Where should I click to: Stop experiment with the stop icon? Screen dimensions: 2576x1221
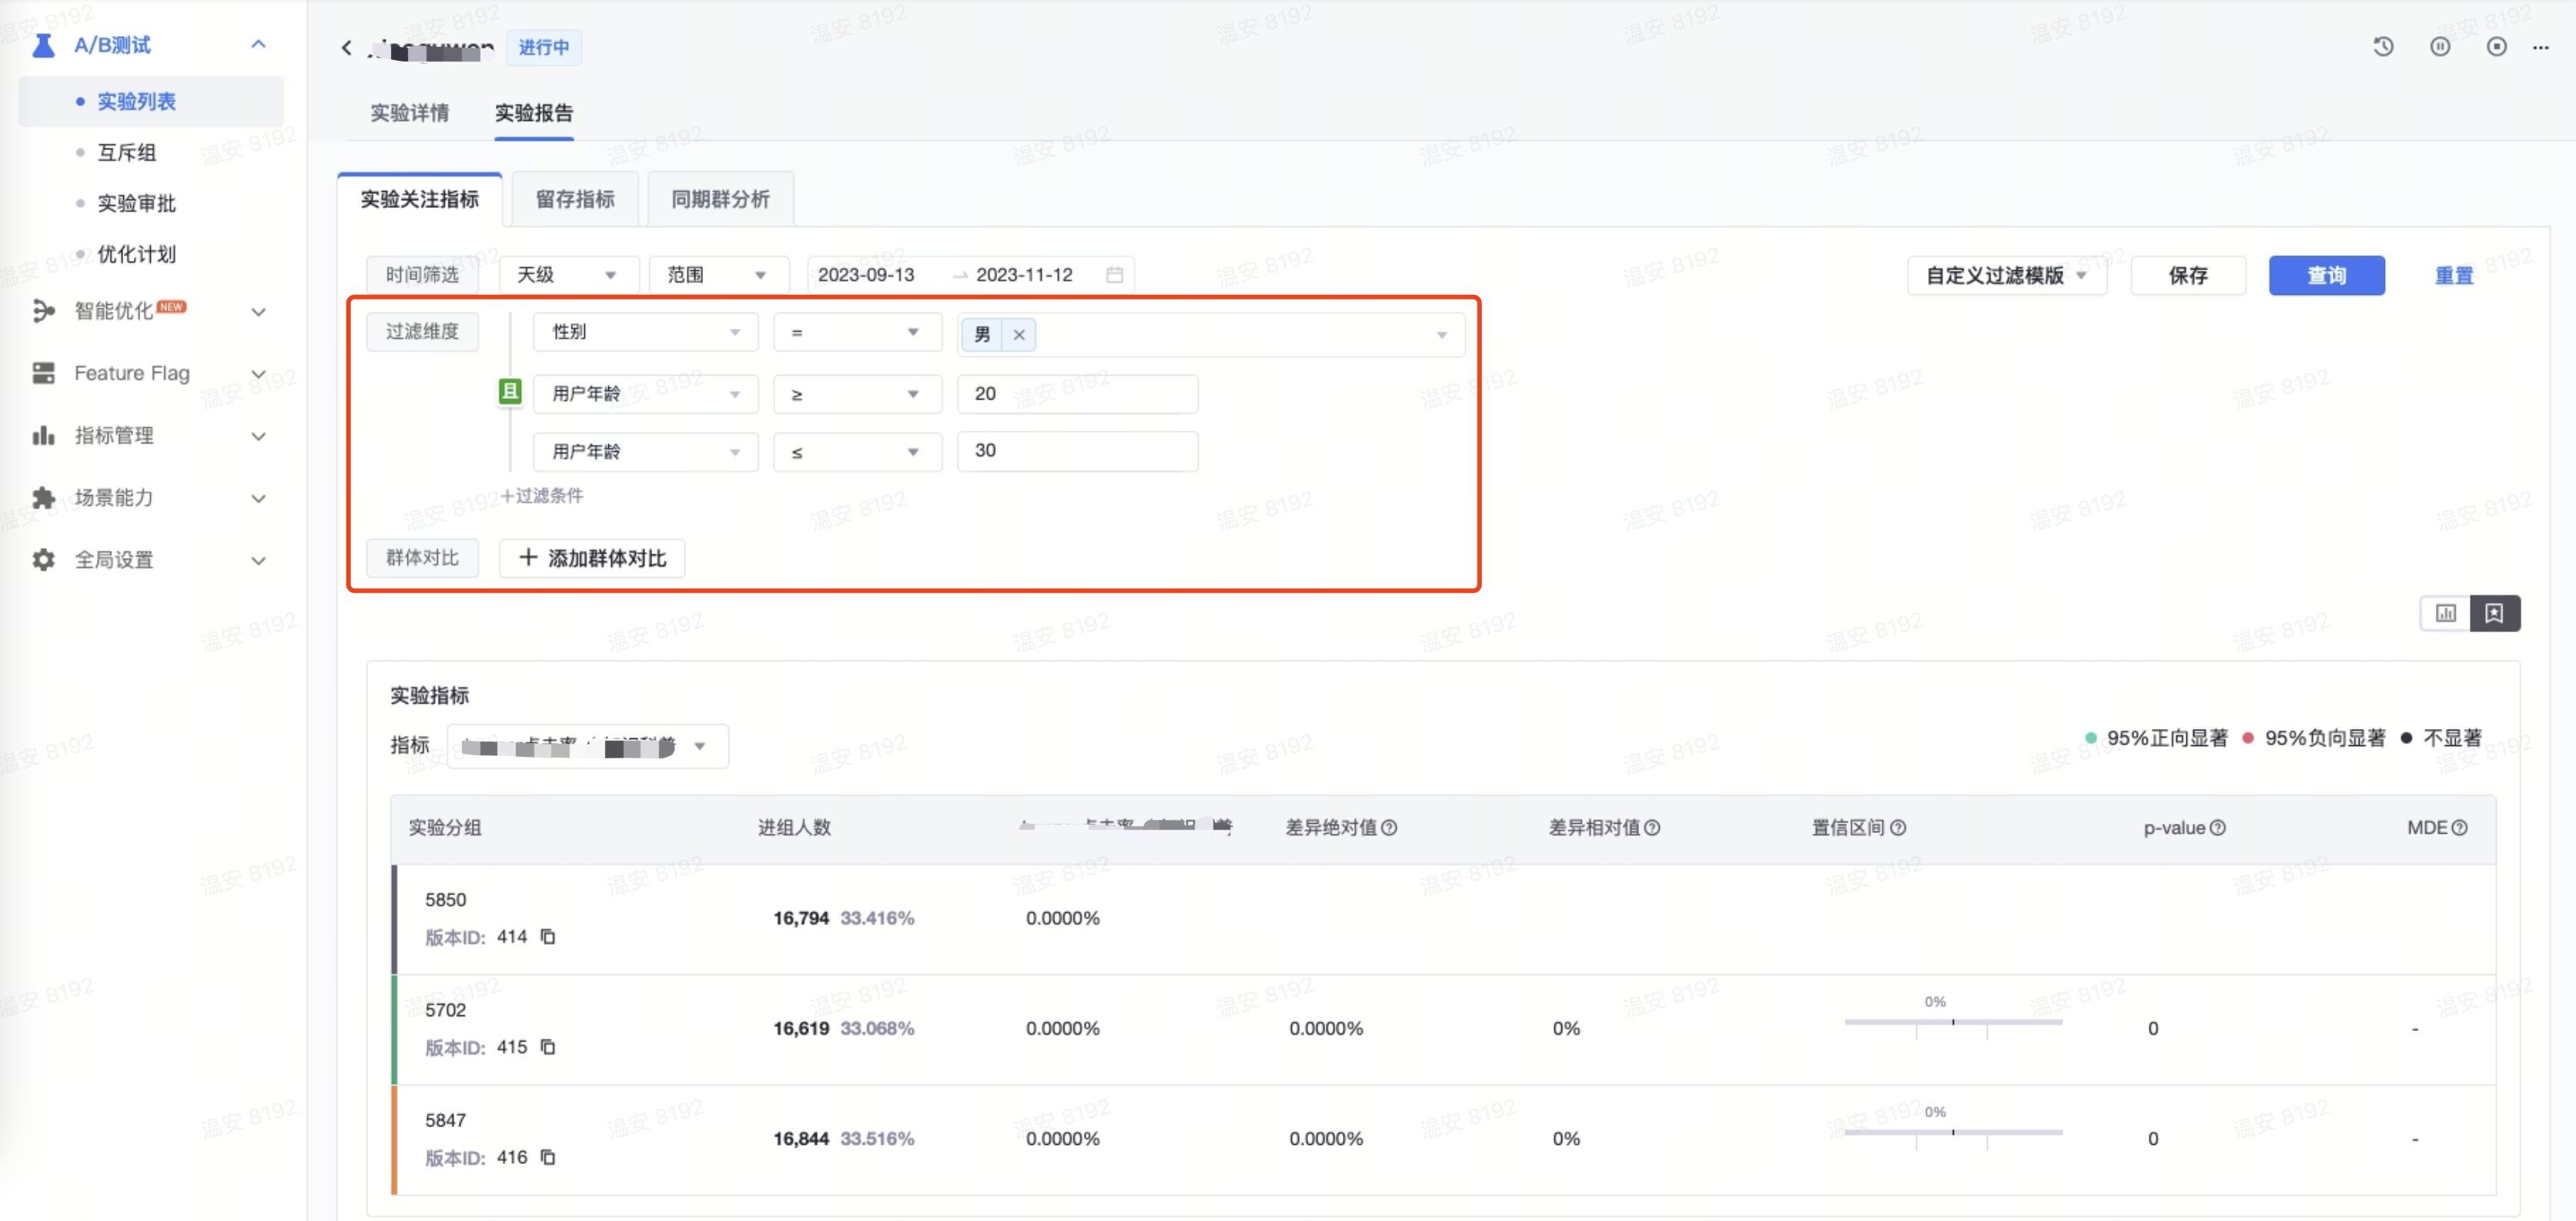(x=2497, y=47)
